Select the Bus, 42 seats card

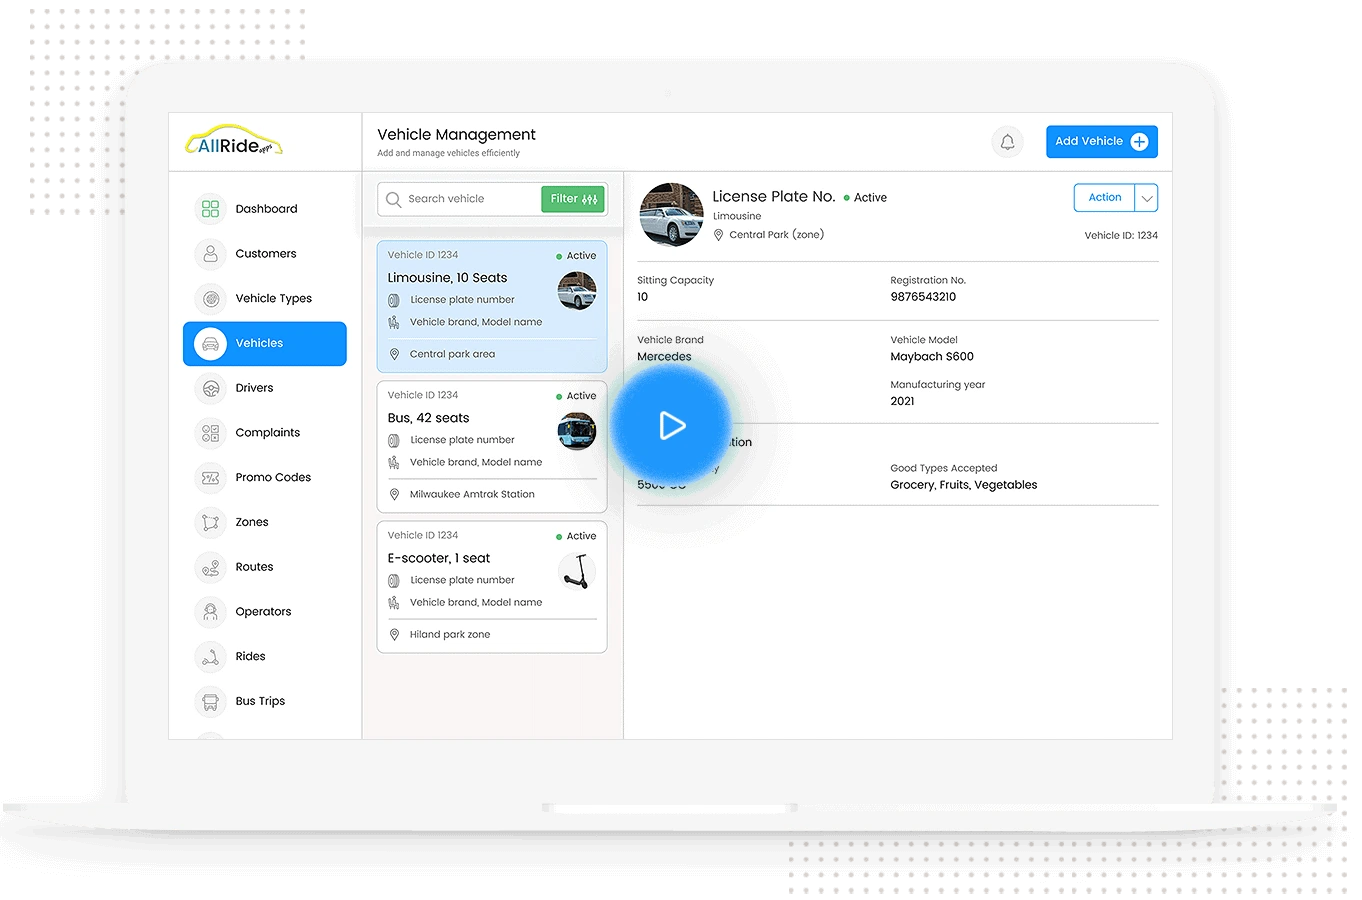[492, 447]
